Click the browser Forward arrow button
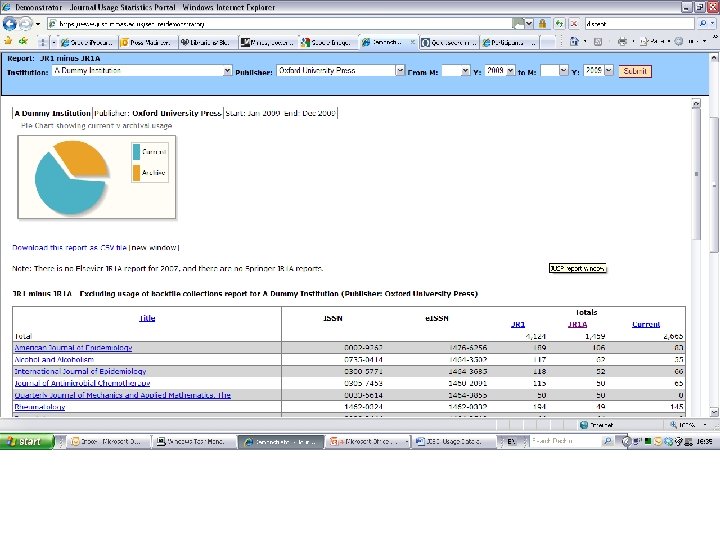The height and width of the screenshot is (540, 720). [x=26, y=23]
